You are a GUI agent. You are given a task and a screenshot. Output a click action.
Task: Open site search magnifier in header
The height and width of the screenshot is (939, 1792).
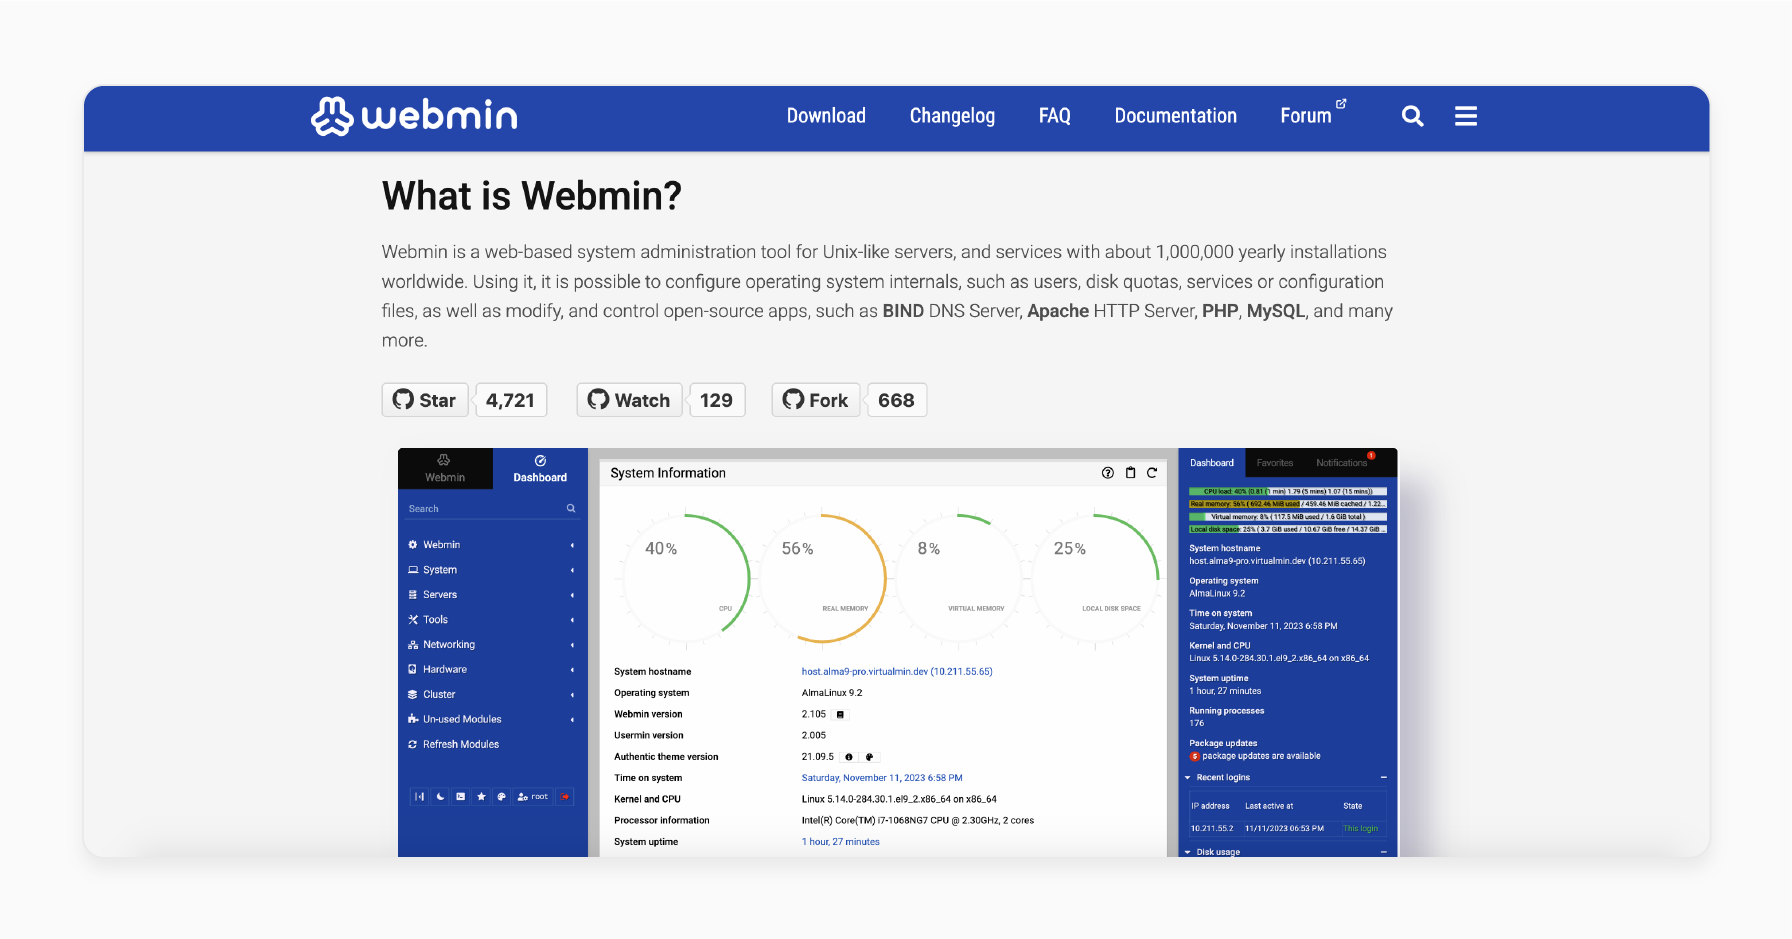[x=1412, y=116]
